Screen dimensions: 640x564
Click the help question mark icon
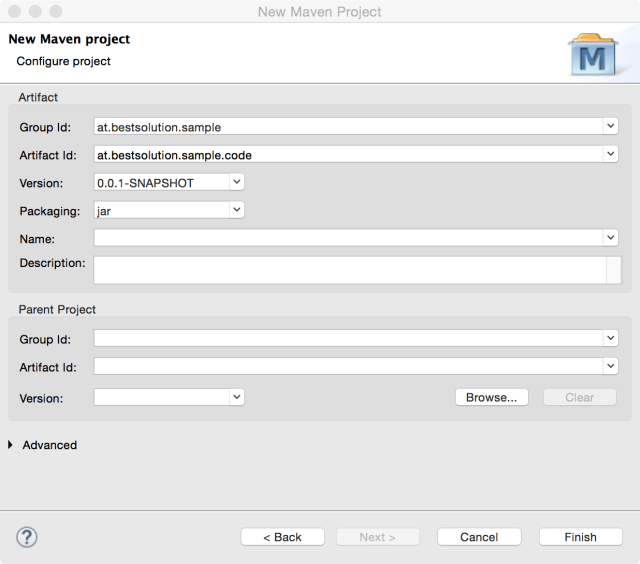pyautogui.click(x=27, y=537)
